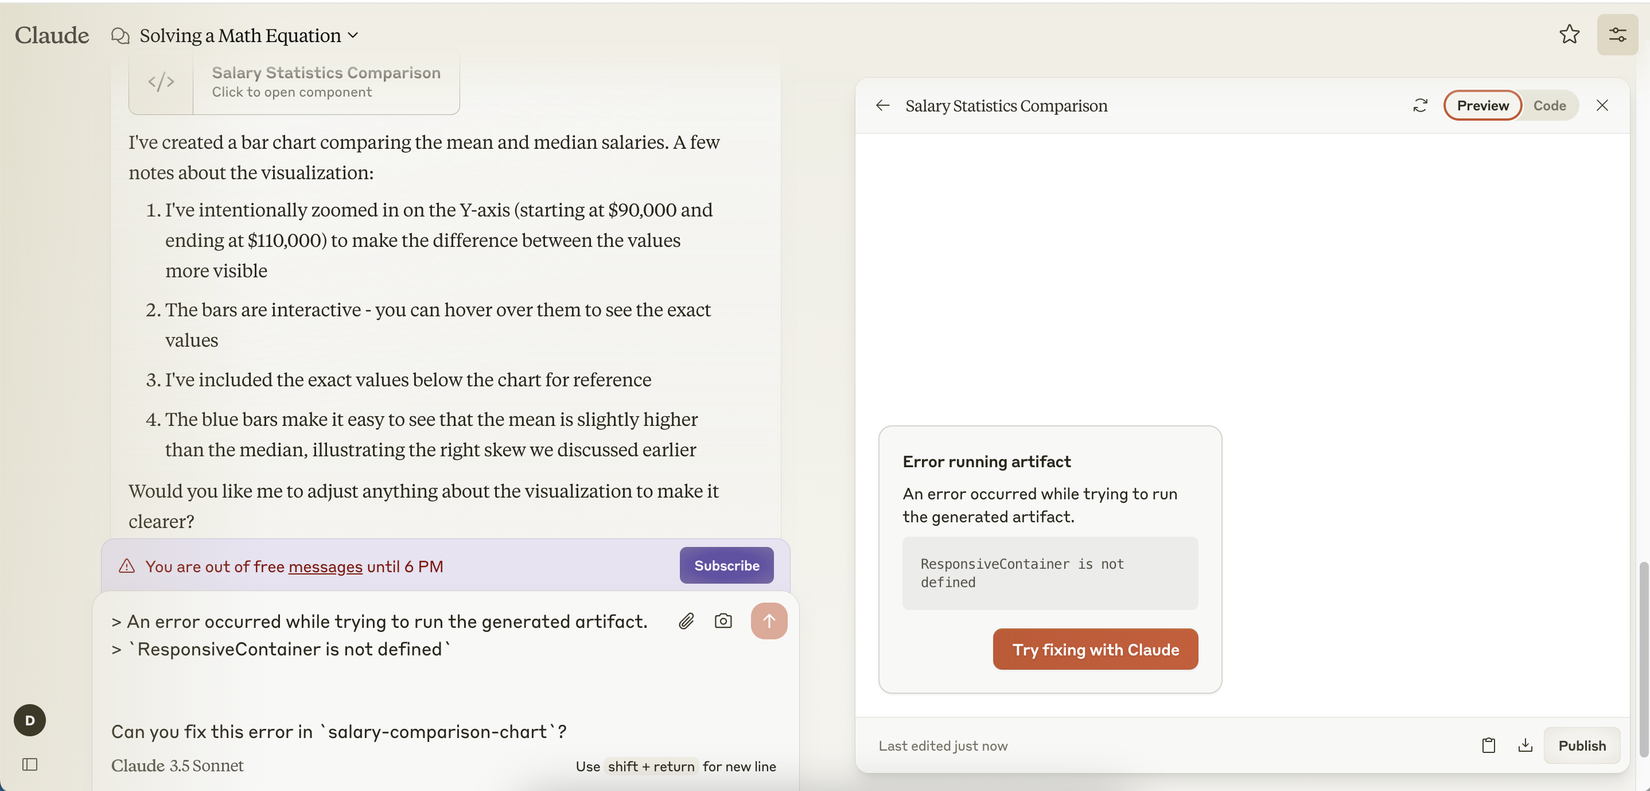
Task: Attach a file with paperclip icon
Action: tap(686, 621)
